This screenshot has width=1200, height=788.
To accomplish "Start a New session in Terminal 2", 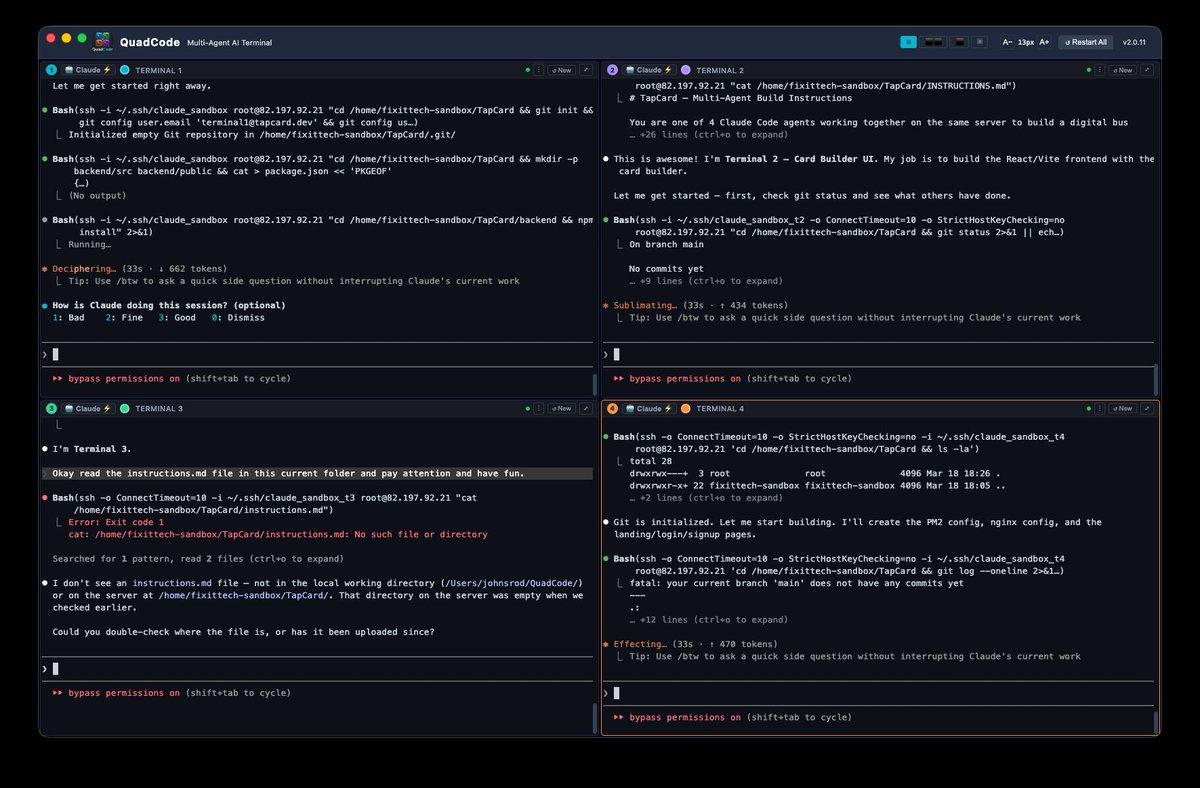I will click(x=1122, y=70).
